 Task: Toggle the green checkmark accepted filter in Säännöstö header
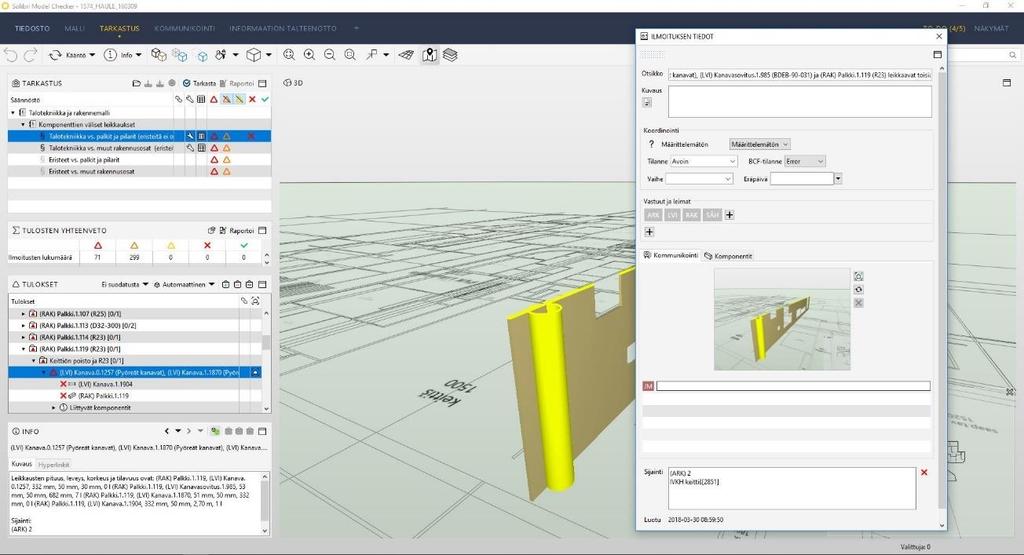tap(265, 99)
